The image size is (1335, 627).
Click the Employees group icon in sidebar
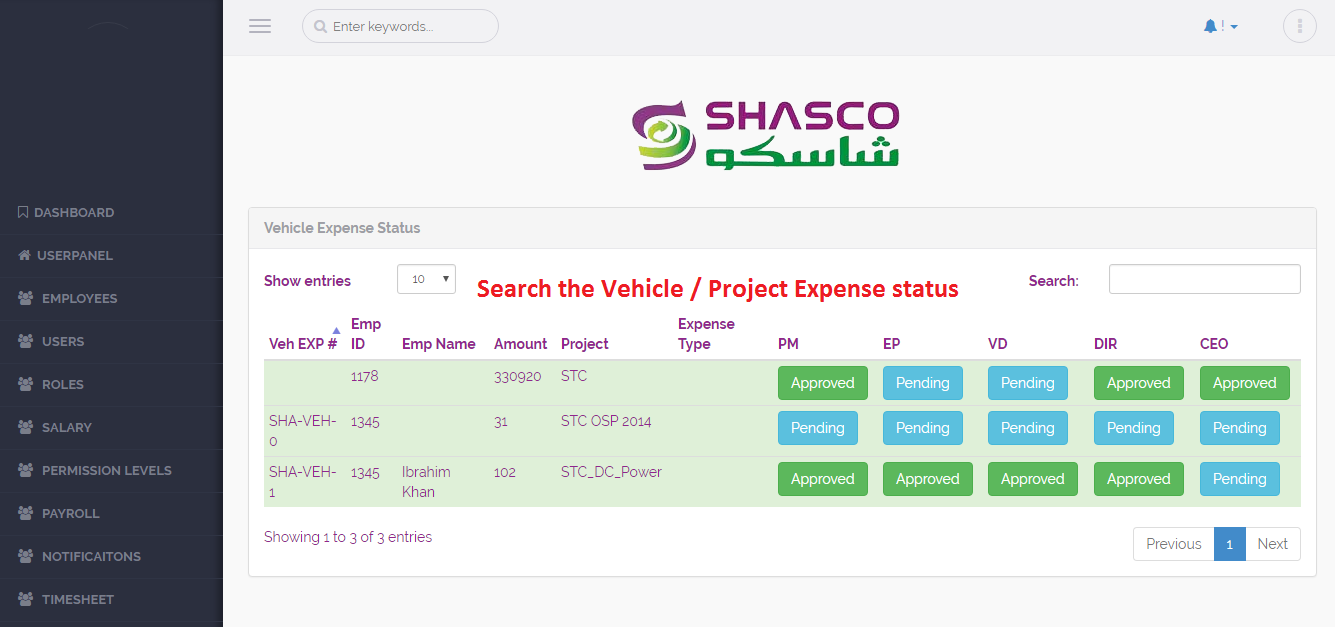[25, 298]
